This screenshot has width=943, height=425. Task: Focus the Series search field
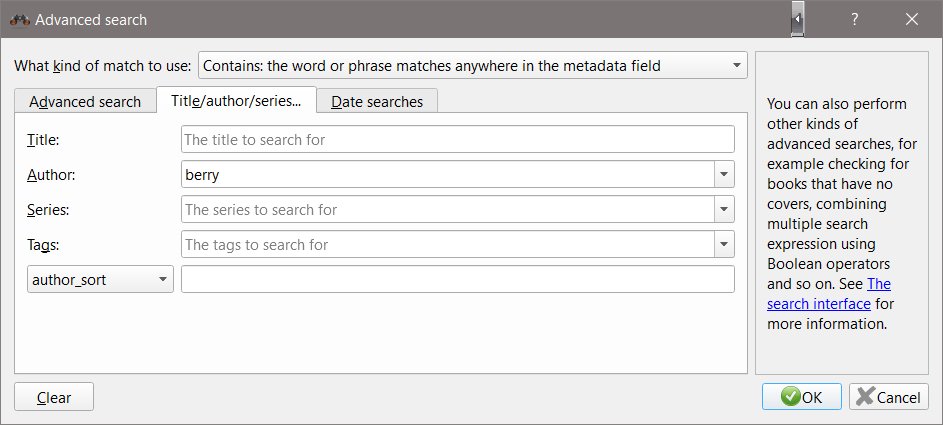(445, 209)
